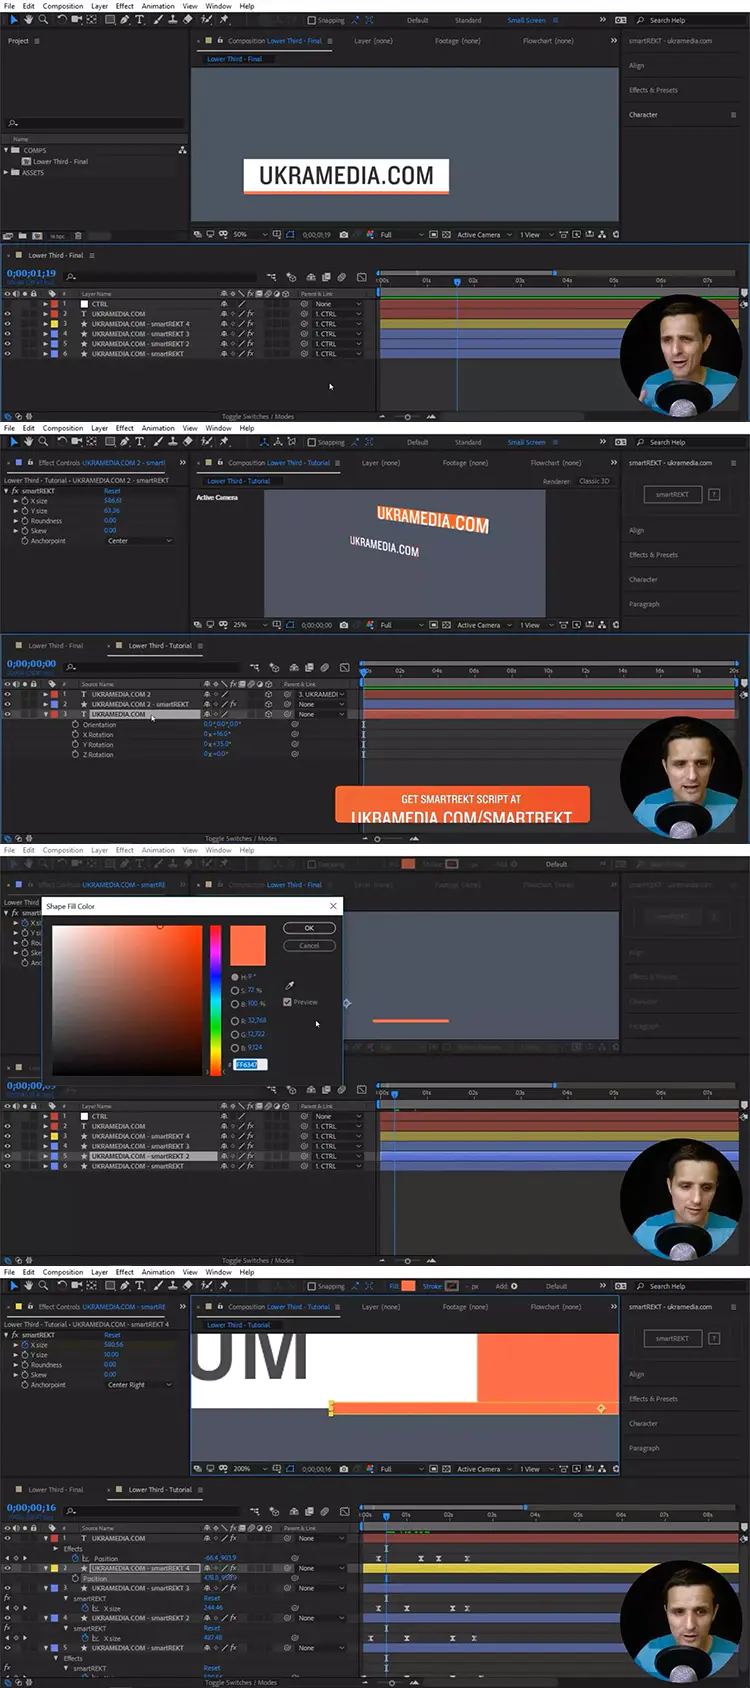The height and width of the screenshot is (1688, 750).
Task: Select the Puppet Pin tool in the topmost toolbar
Action: click(x=224, y=19)
